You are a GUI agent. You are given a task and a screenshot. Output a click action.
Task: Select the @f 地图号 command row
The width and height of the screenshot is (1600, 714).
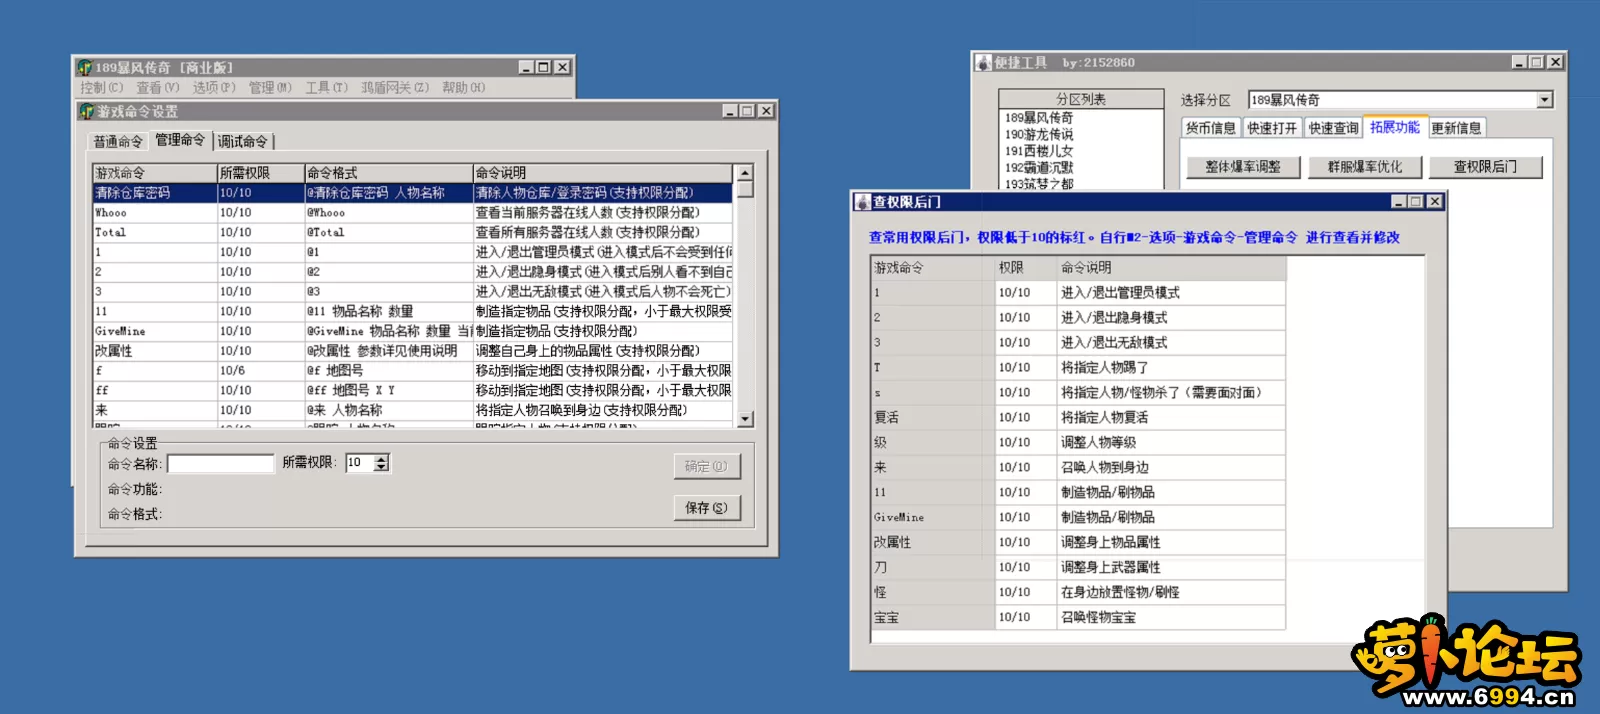click(x=413, y=371)
